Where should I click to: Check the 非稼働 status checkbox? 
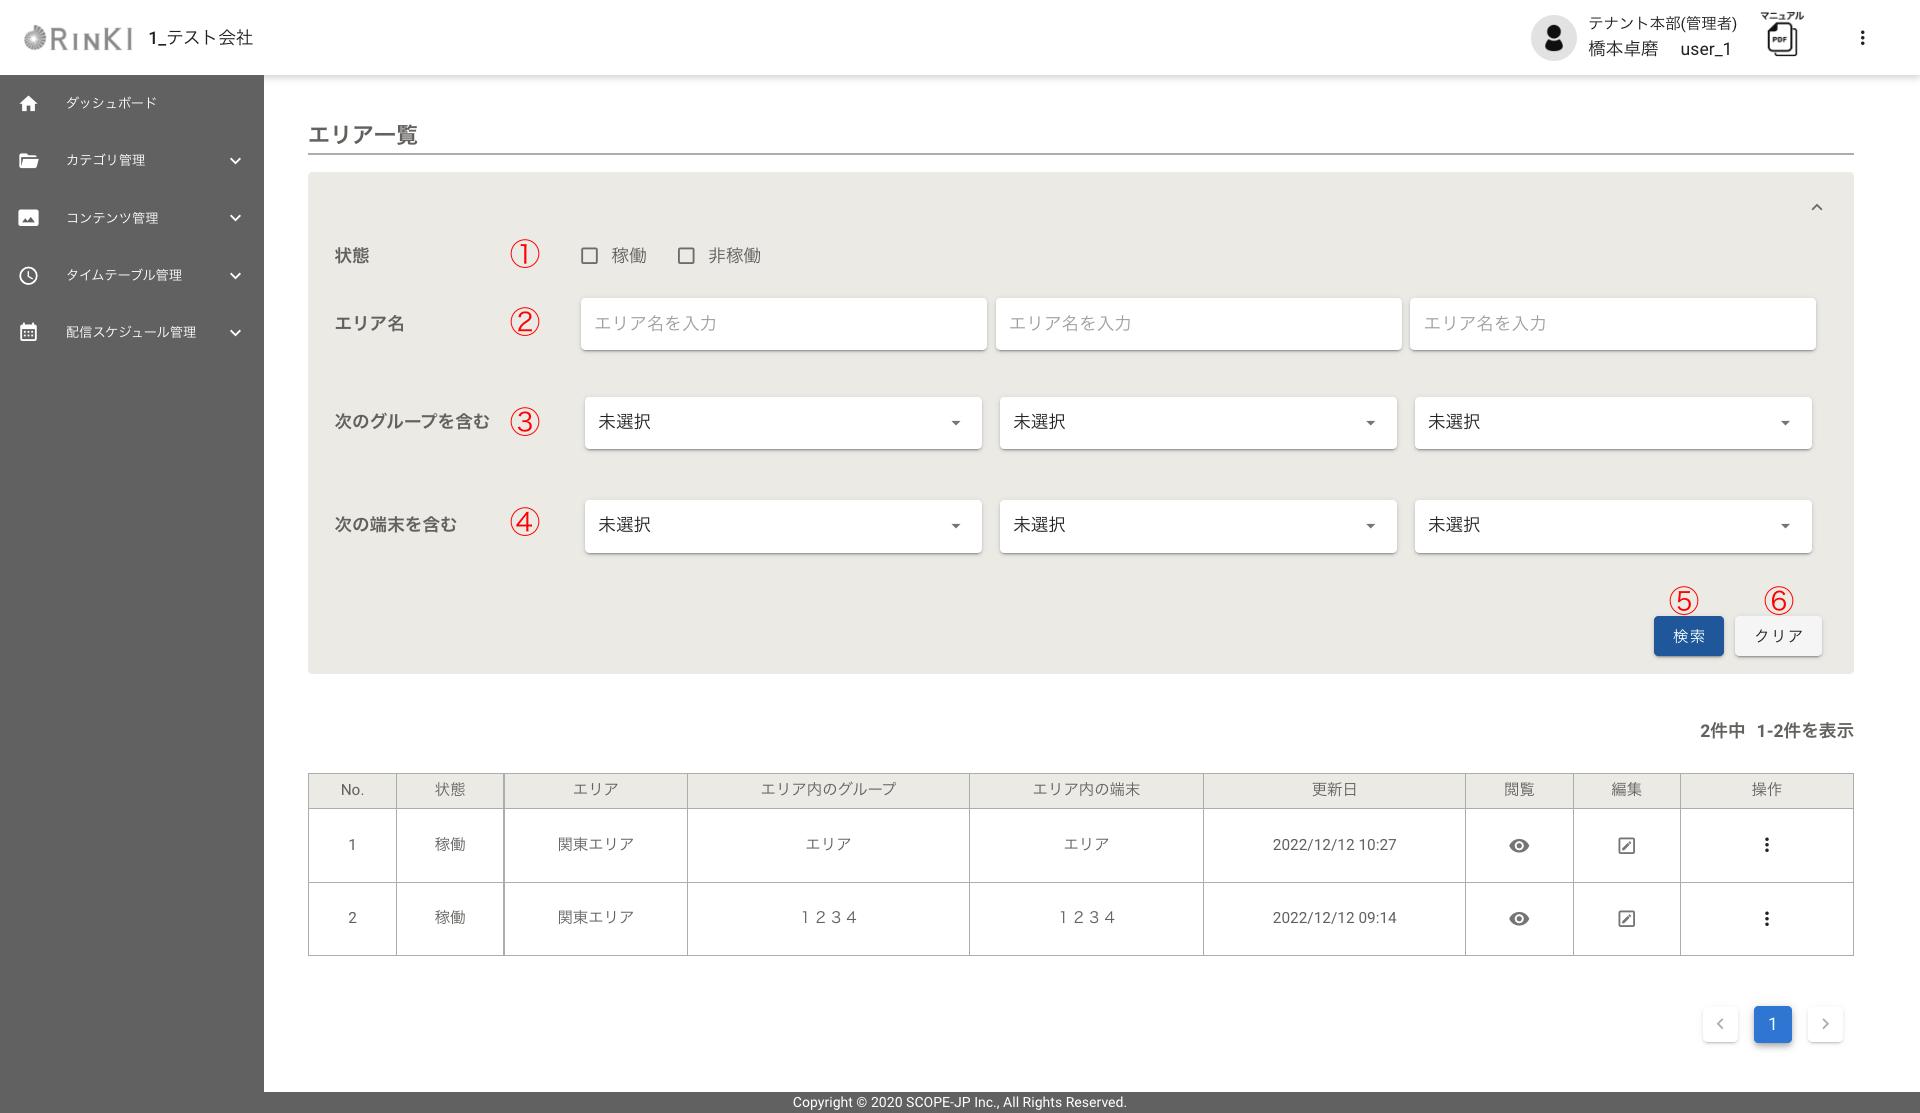tap(686, 256)
